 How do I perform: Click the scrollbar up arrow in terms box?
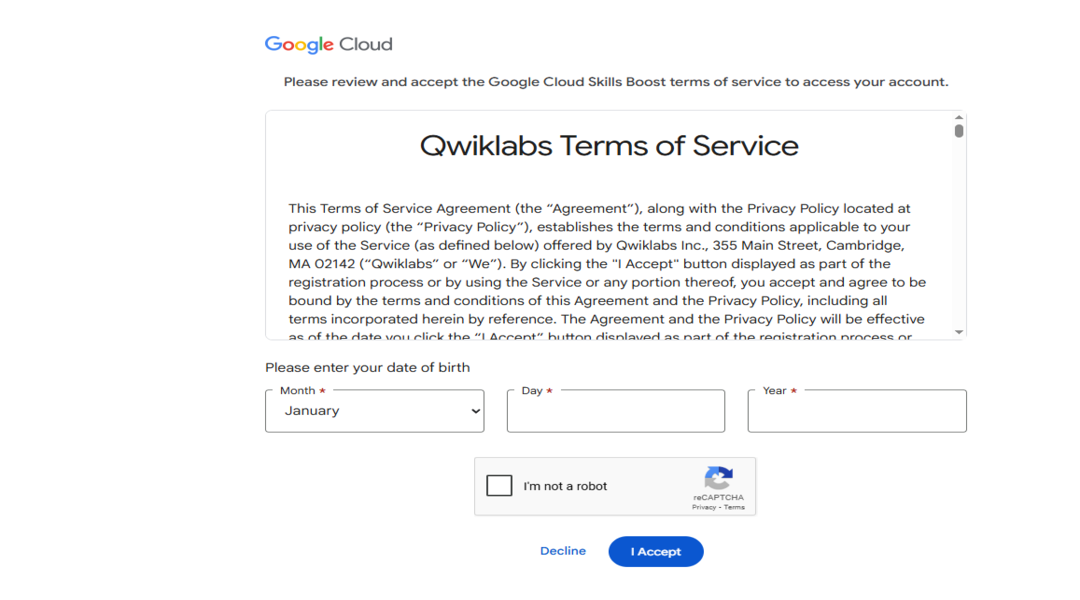pyautogui.click(x=959, y=117)
